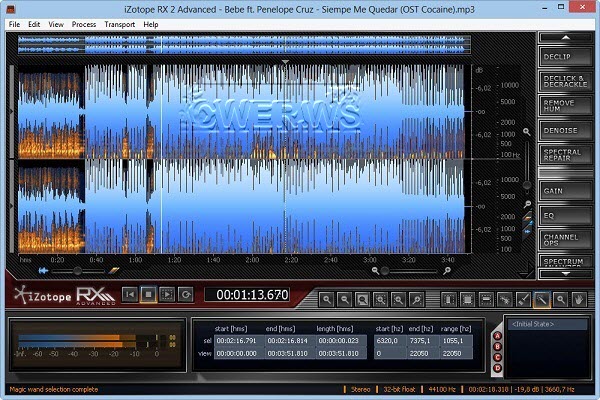
Task: Select the frequency band selection tool
Action: pyautogui.click(x=486, y=299)
